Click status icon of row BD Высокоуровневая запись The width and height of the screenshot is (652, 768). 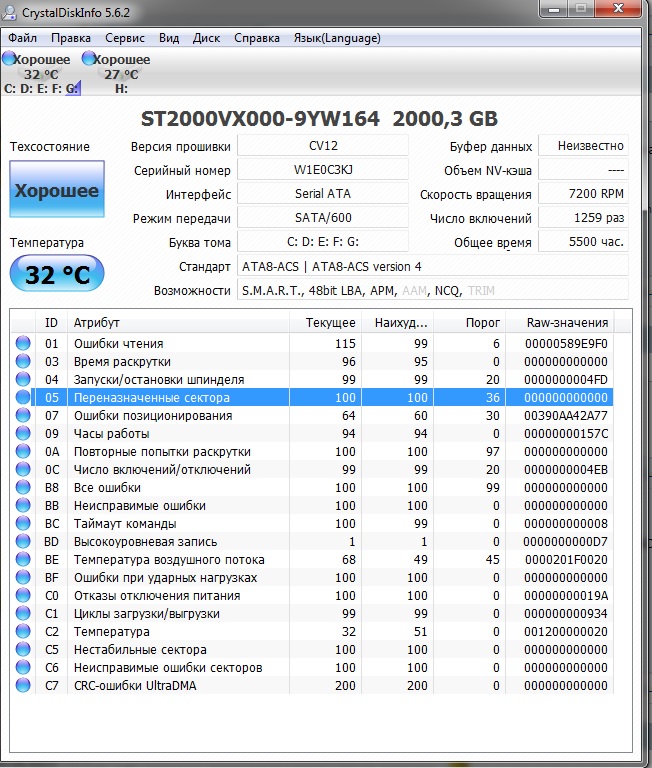click(x=23, y=541)
